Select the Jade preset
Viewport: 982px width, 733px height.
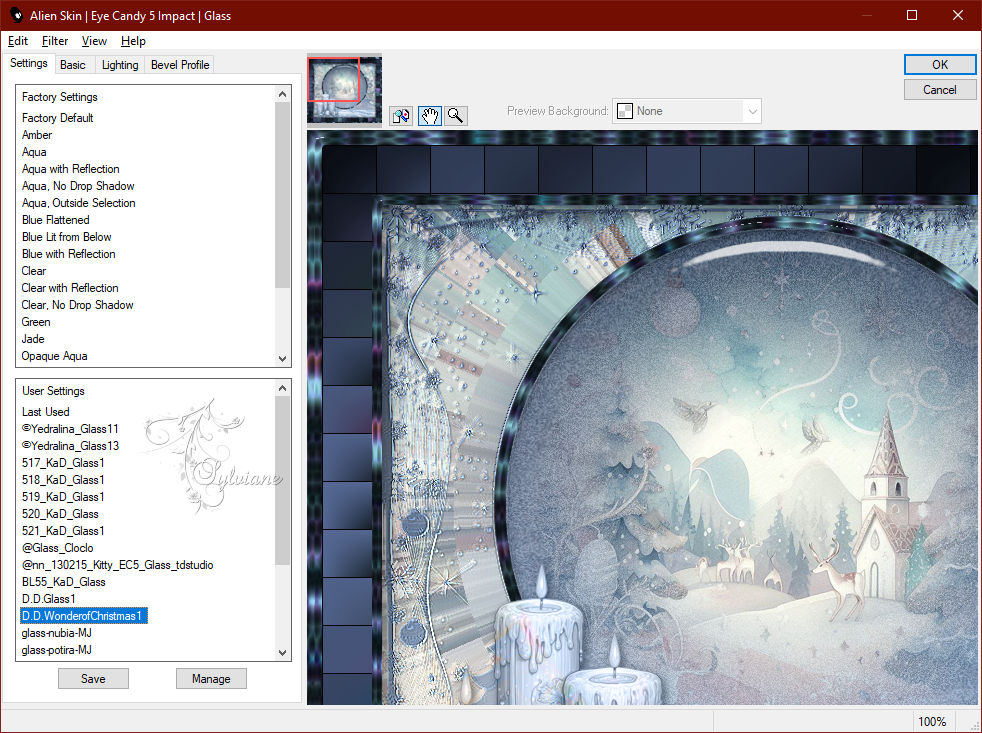pos(33,338)
